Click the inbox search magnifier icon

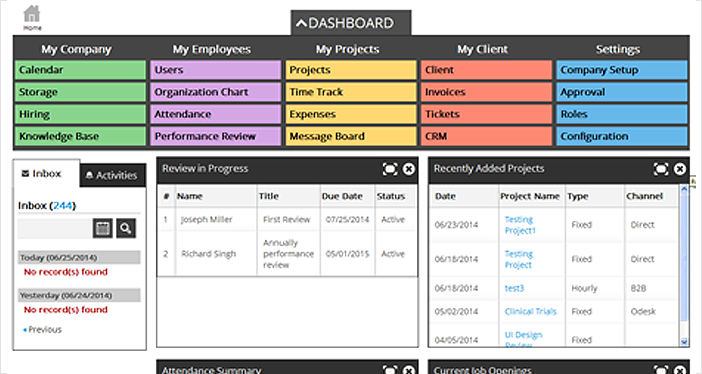[126, 228]
